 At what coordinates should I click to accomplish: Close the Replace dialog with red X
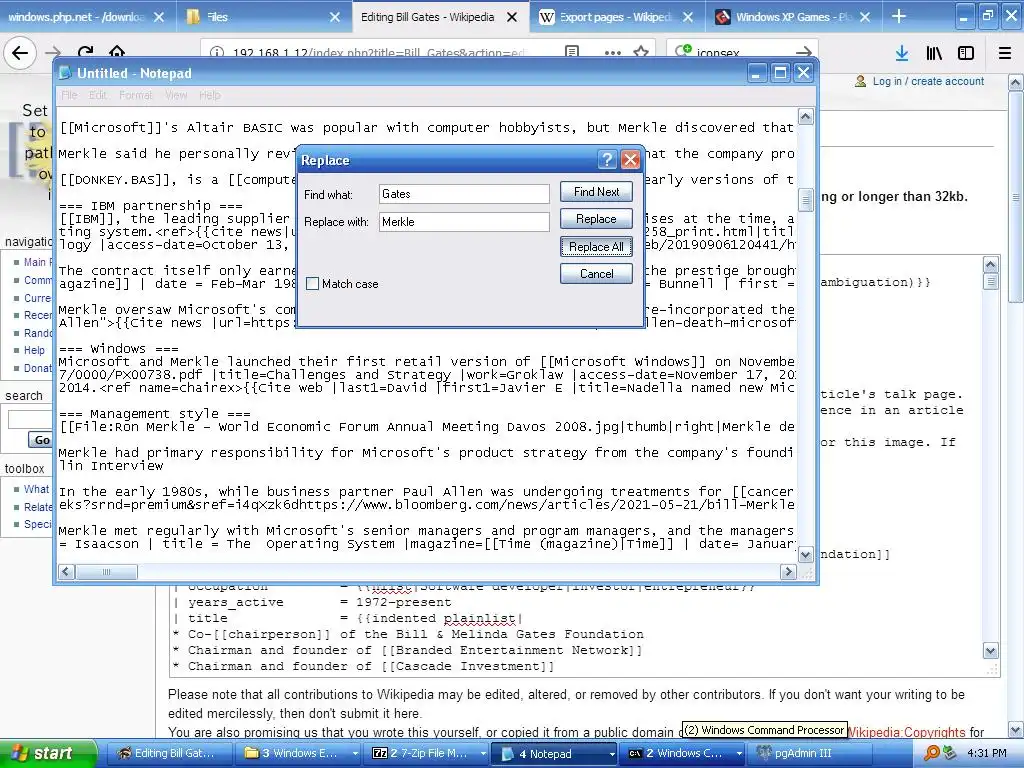pos(630,160)
